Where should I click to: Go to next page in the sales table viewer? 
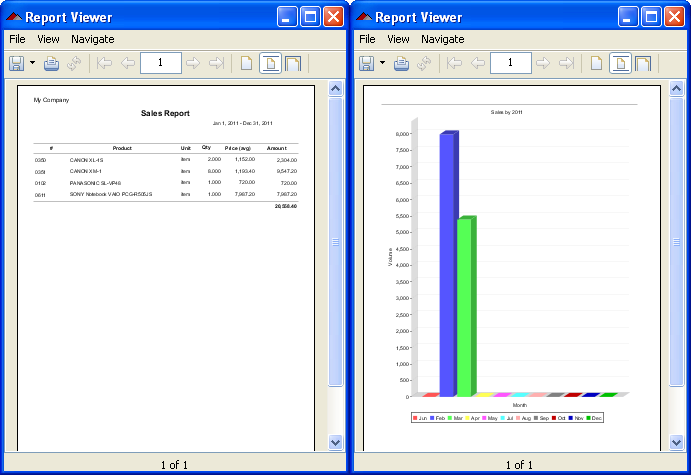[192, 64]
